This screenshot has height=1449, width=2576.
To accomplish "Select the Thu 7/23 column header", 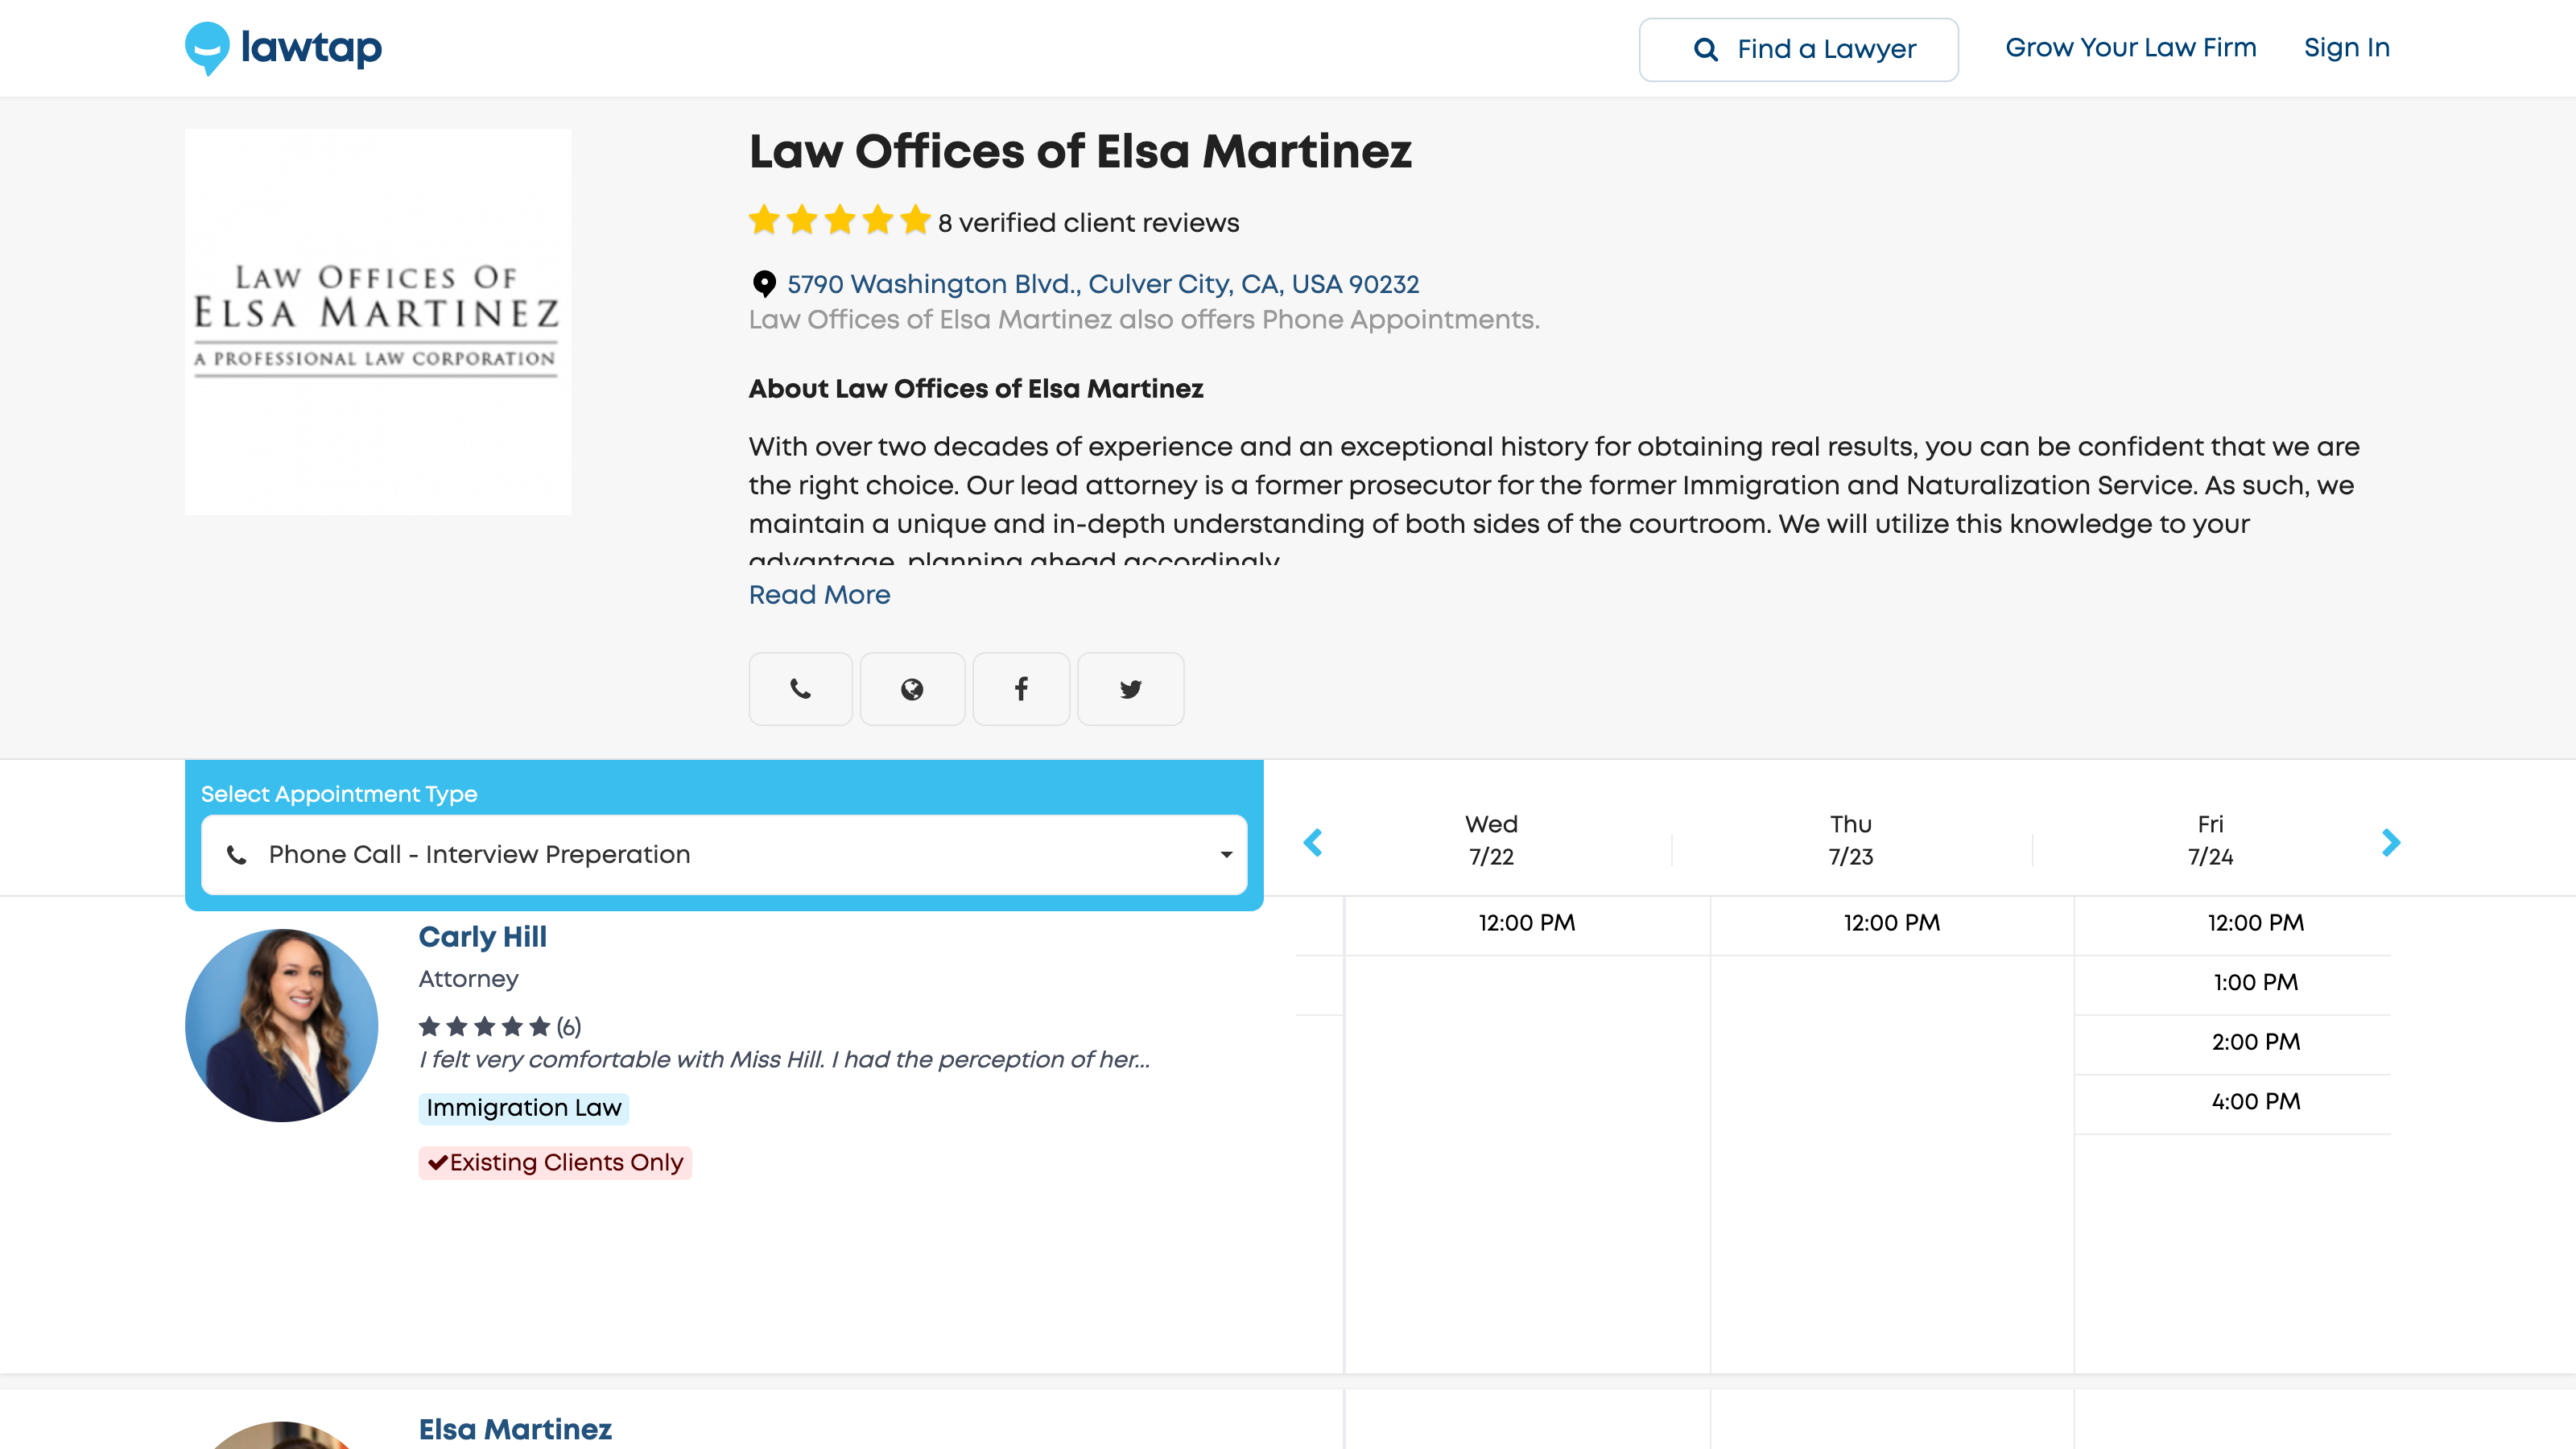I will 1850,840.
